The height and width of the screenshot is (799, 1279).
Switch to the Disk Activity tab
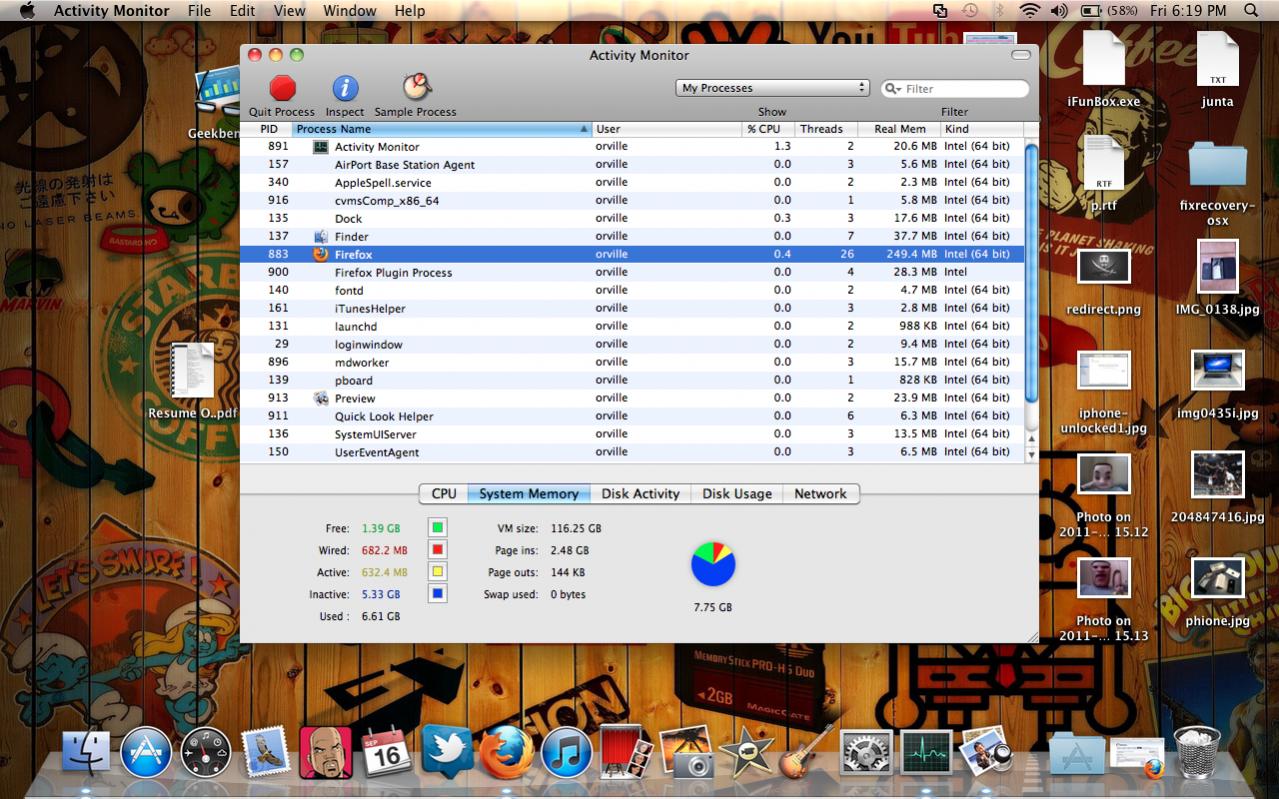(640, 494)
